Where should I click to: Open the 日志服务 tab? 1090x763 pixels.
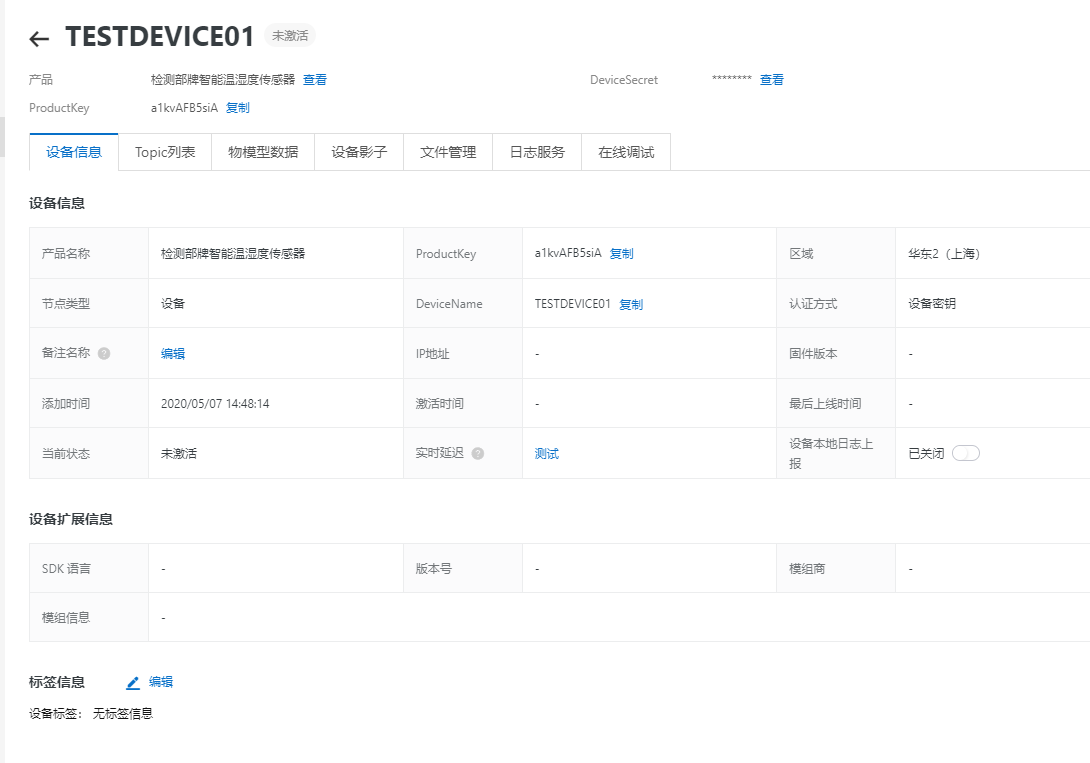click(537, 152)
